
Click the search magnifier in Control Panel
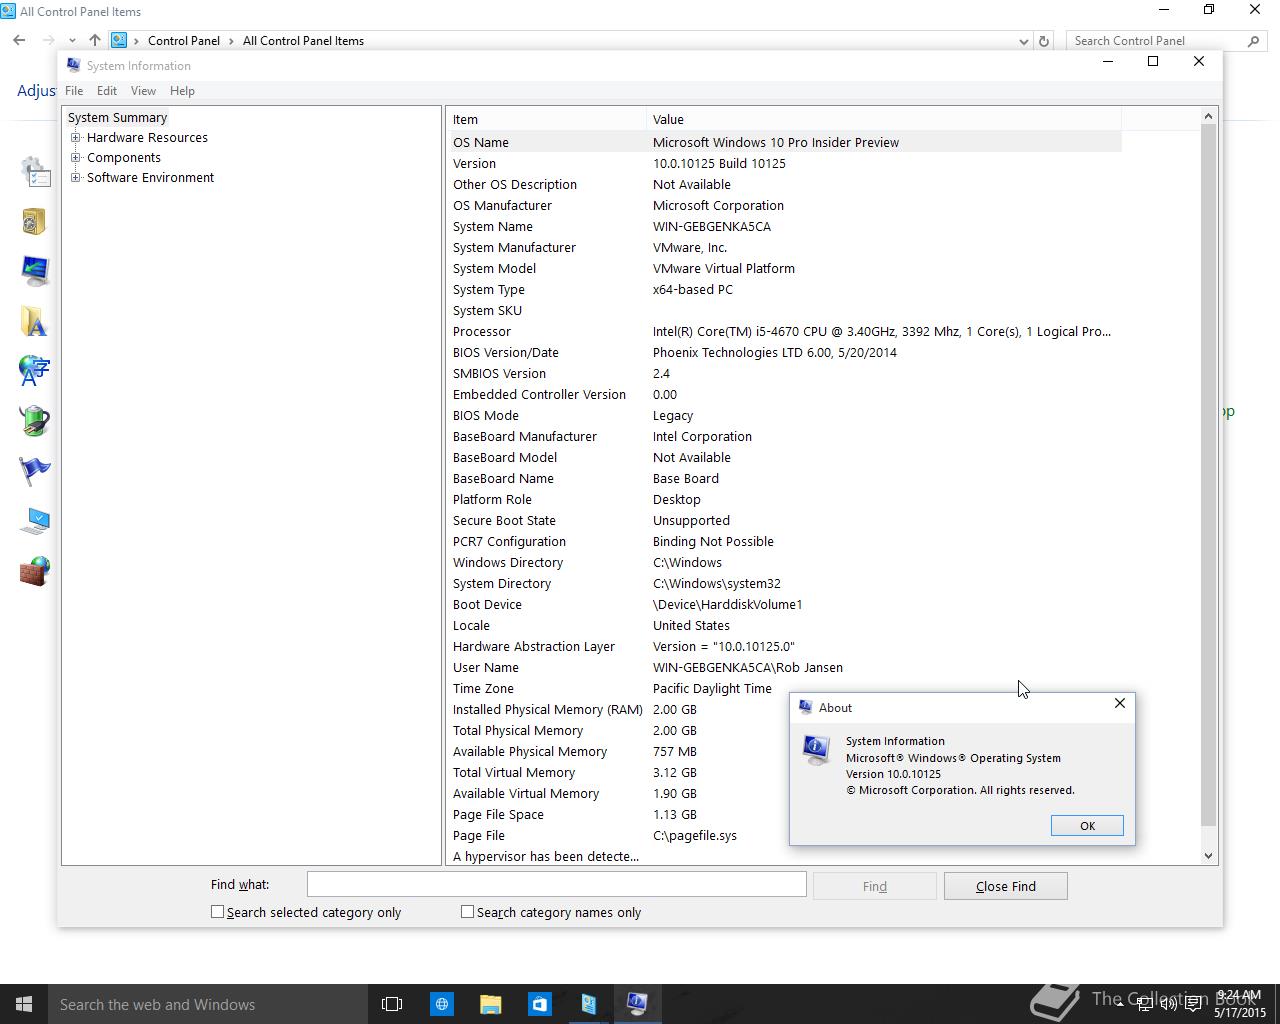[1253, 41]
